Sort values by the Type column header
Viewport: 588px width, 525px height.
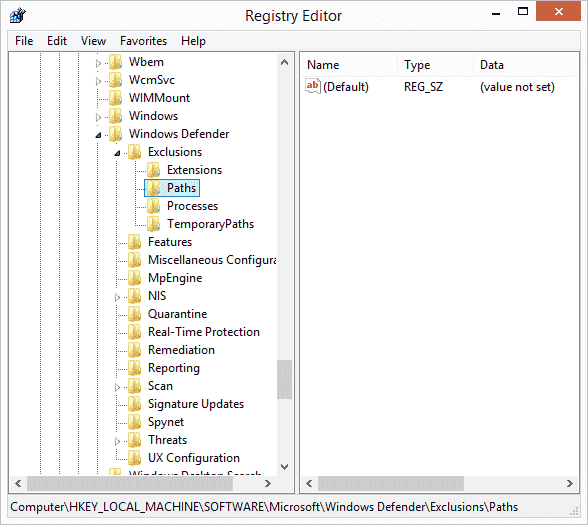coord(436,65)
